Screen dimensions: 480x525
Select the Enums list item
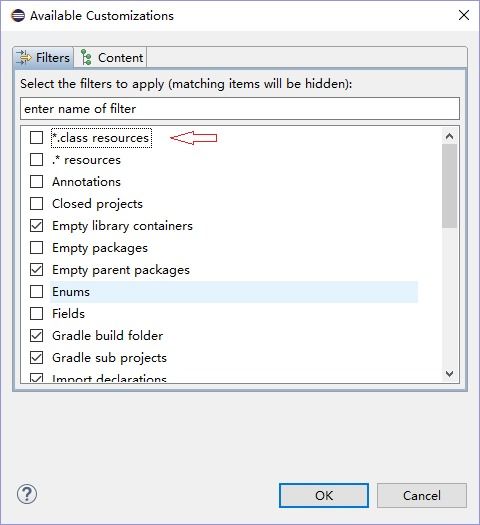pos(234,292)
